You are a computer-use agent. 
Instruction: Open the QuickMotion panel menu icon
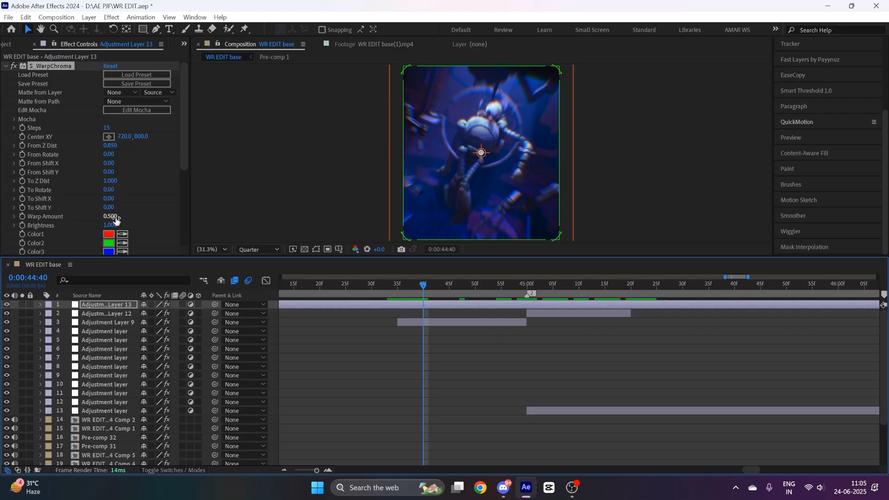click(x=874, y=122)
